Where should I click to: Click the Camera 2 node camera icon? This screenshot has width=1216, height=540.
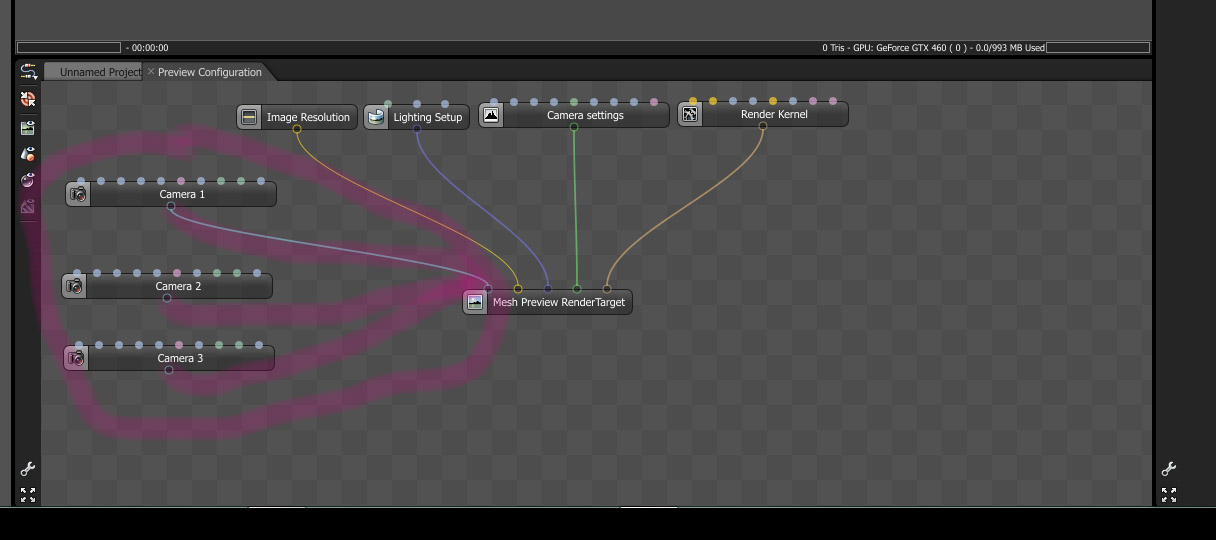pos(75,286)
